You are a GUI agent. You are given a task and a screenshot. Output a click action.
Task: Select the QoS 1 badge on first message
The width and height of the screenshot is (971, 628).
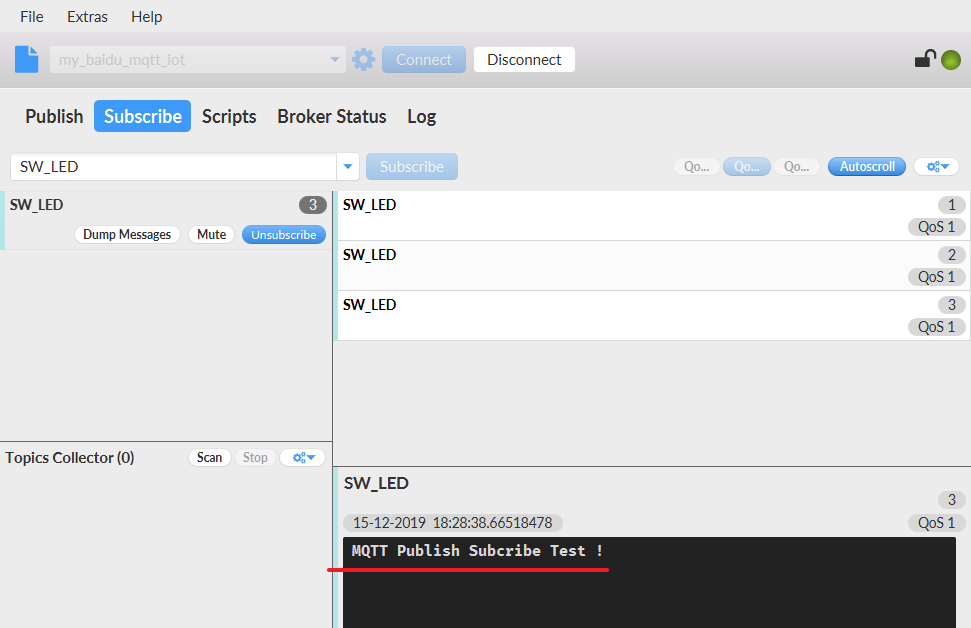coord(936,227)
